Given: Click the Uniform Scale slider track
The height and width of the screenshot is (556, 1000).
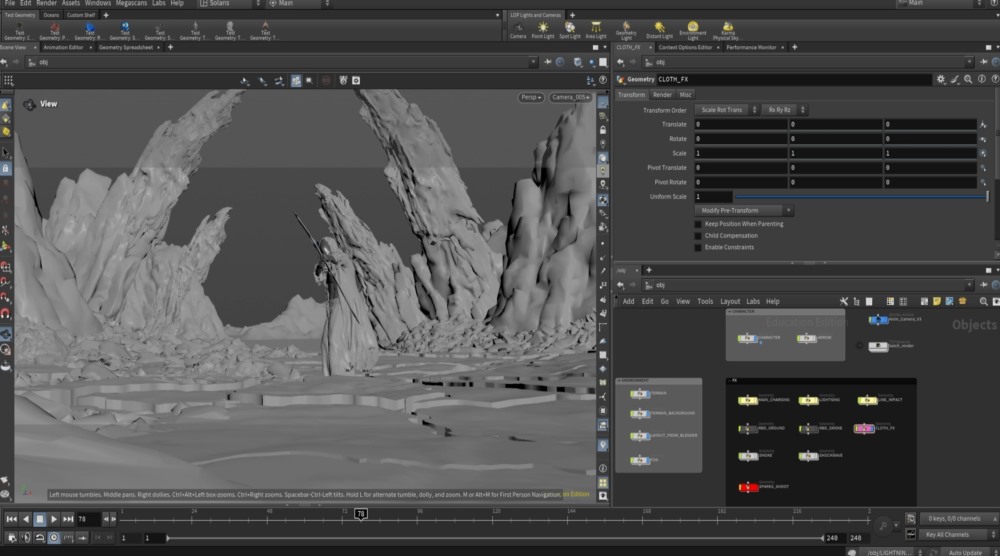Looking at the screenshot, I should coord(861,196).
